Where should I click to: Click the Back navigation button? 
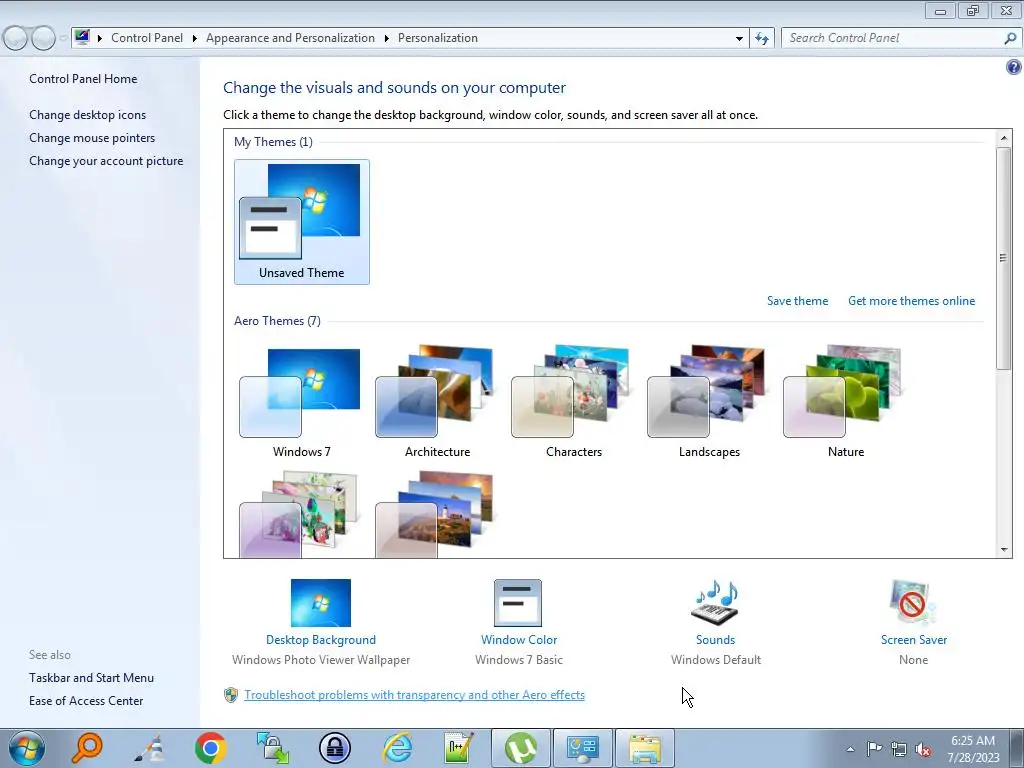click(x=15, y=39)
